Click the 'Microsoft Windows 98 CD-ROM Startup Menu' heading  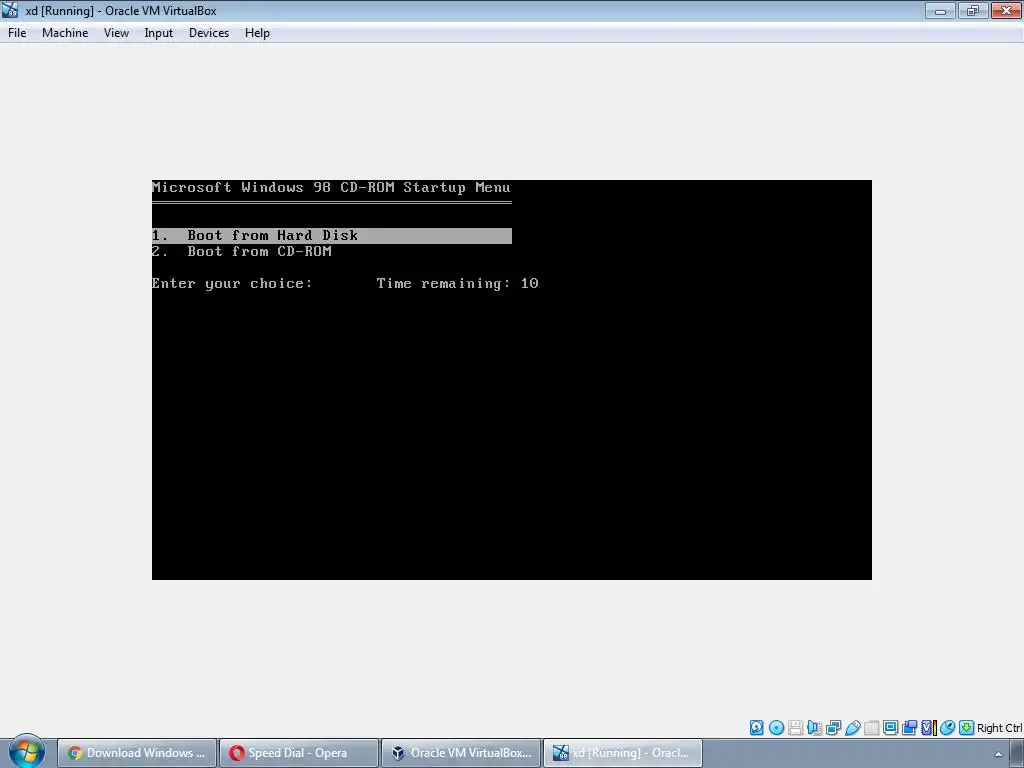pyautogui.click(x=331, y=187)
